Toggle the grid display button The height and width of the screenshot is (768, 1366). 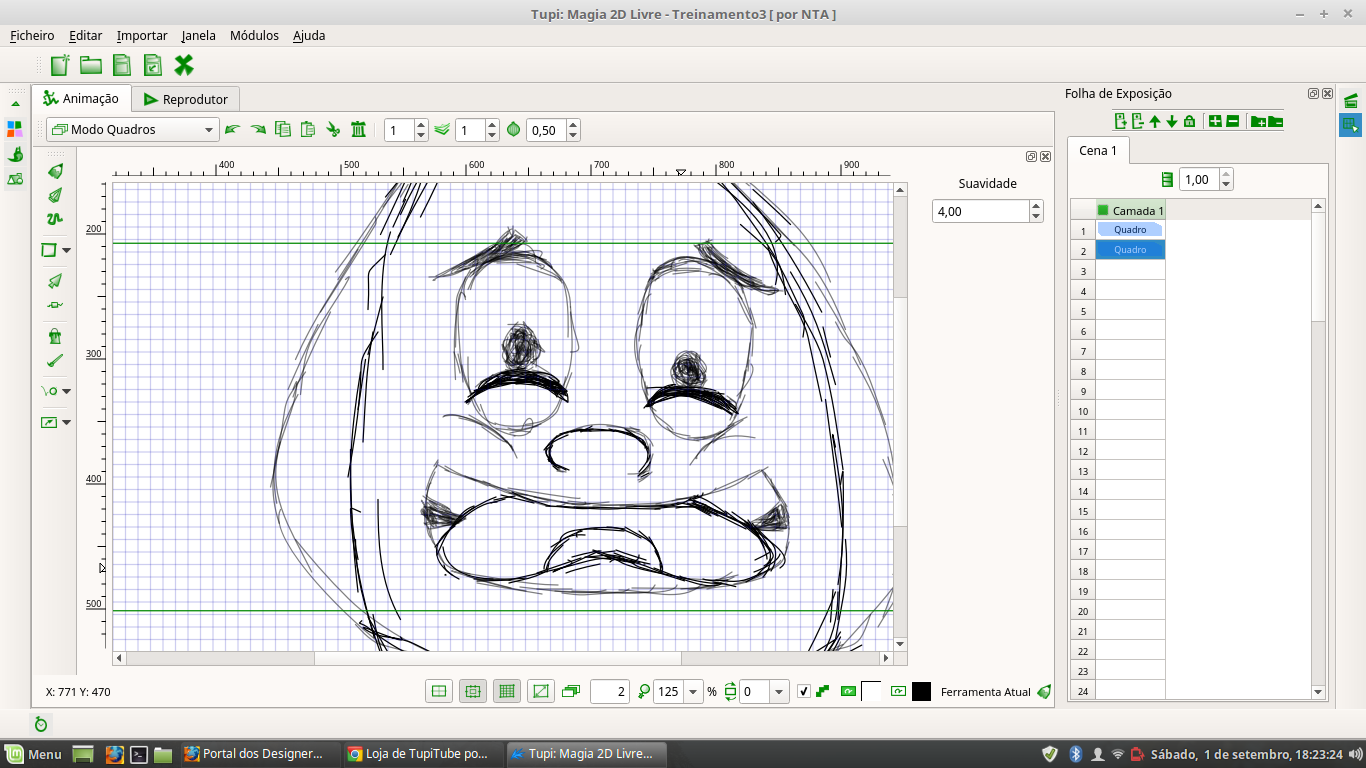(x=507, y=691)
